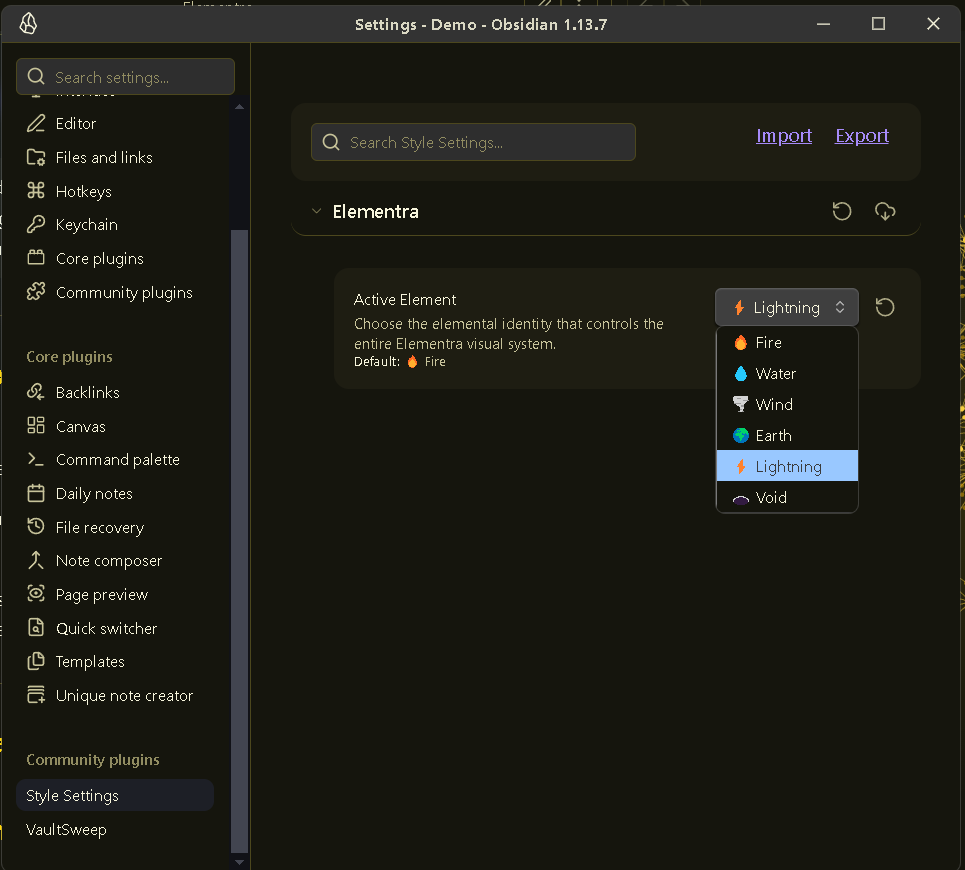The height and width of the screenshot is (870, 965).
Task: Click the Keychain key icon
Action: (36, 225)
